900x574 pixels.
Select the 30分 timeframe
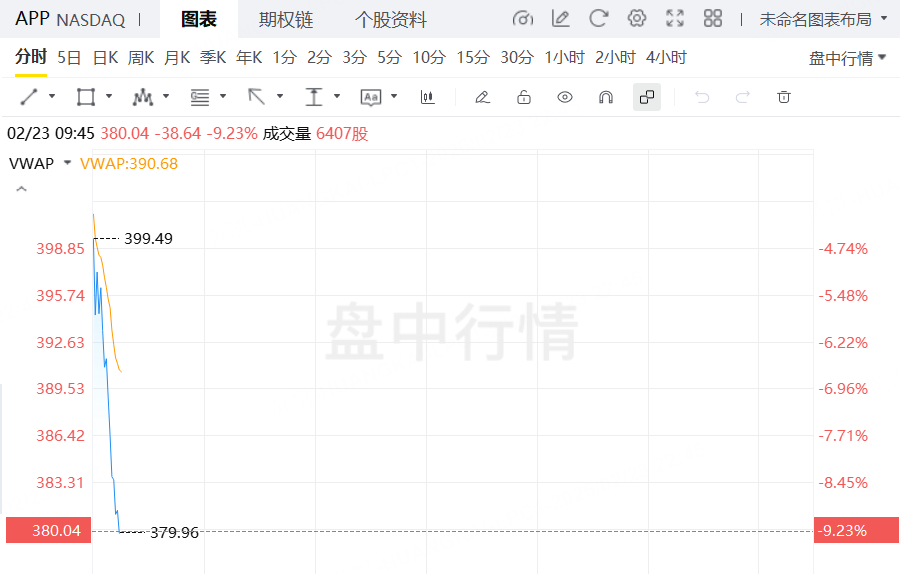(x=517, y=57)
